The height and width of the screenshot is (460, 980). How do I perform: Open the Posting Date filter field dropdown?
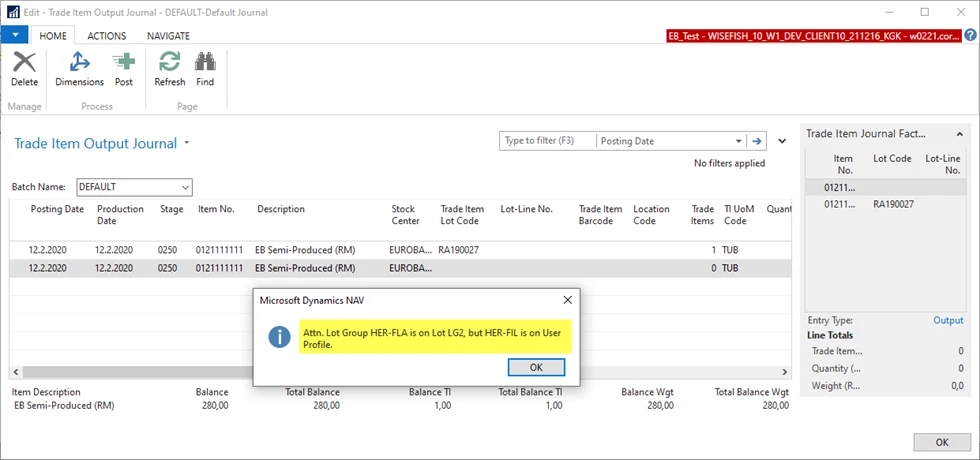point(739,141)
